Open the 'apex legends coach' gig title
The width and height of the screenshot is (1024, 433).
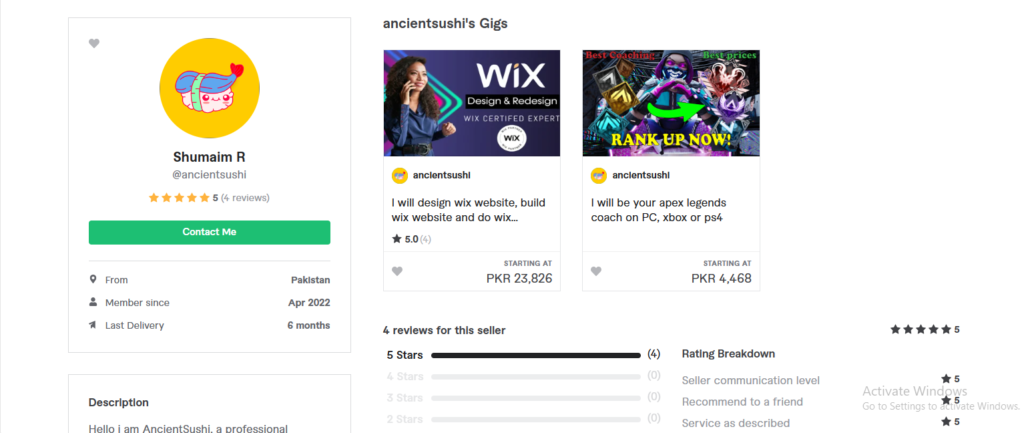658,210
